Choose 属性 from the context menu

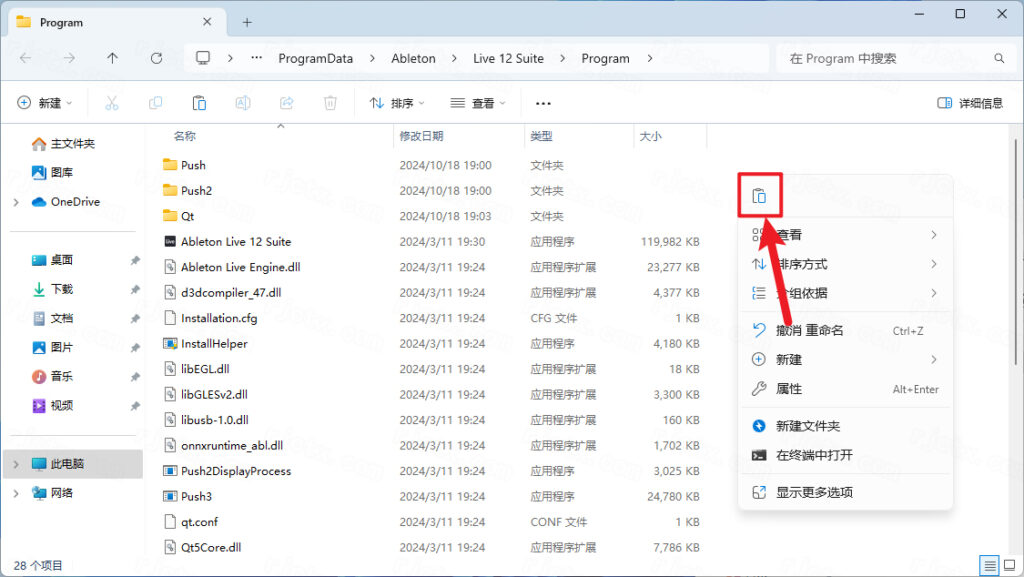[789, 389]
